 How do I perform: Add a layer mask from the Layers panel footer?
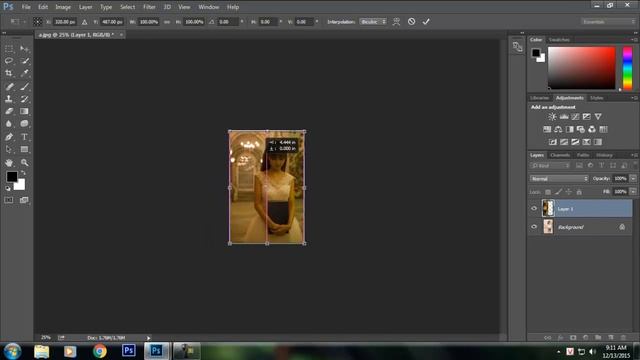(573, 338)
